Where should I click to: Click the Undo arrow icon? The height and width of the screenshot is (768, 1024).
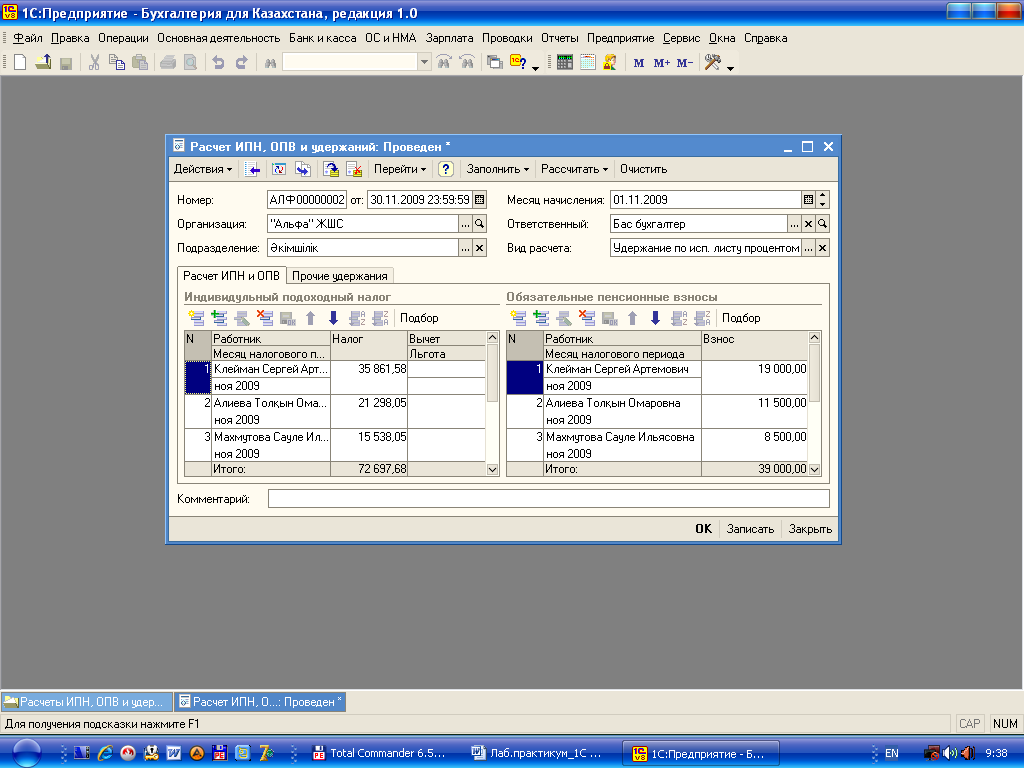point(218,63)
